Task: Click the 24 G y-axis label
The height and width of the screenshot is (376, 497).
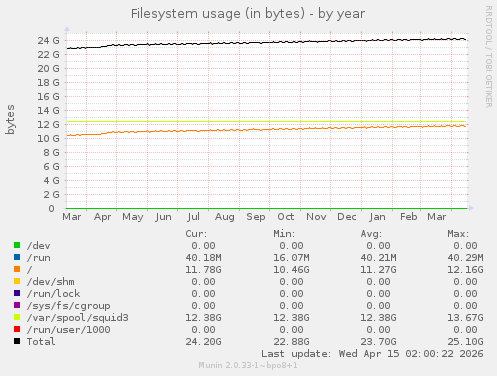Action: pos(48,41)
